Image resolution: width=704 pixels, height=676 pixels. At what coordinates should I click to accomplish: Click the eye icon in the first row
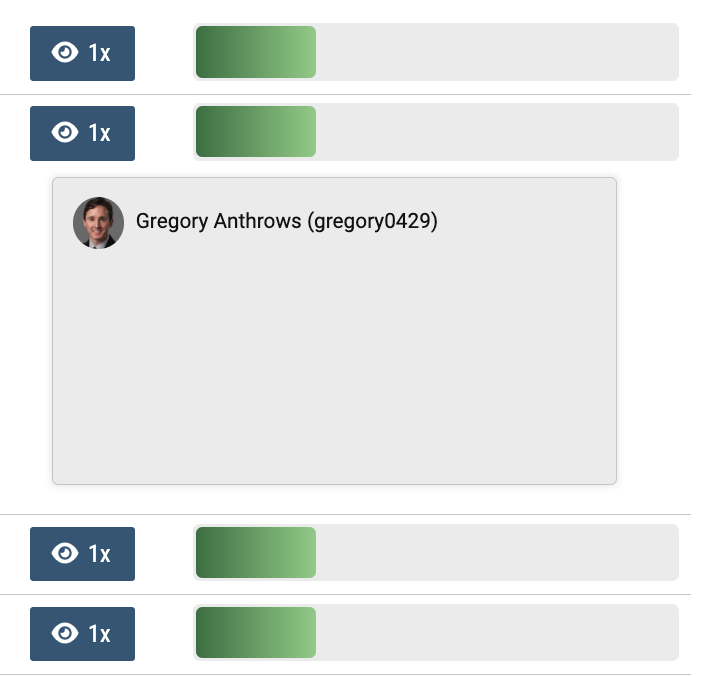click(65, 53)
